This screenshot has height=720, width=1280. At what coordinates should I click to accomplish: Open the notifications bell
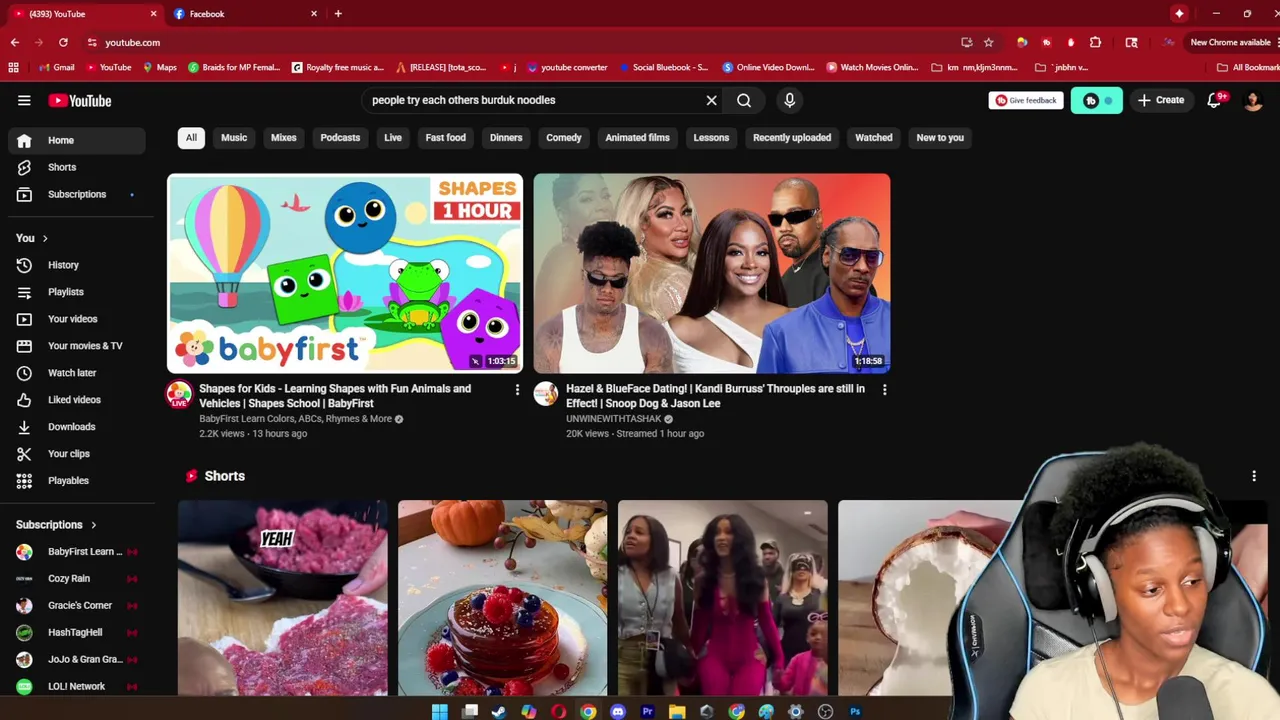[x=1214, y=100]
